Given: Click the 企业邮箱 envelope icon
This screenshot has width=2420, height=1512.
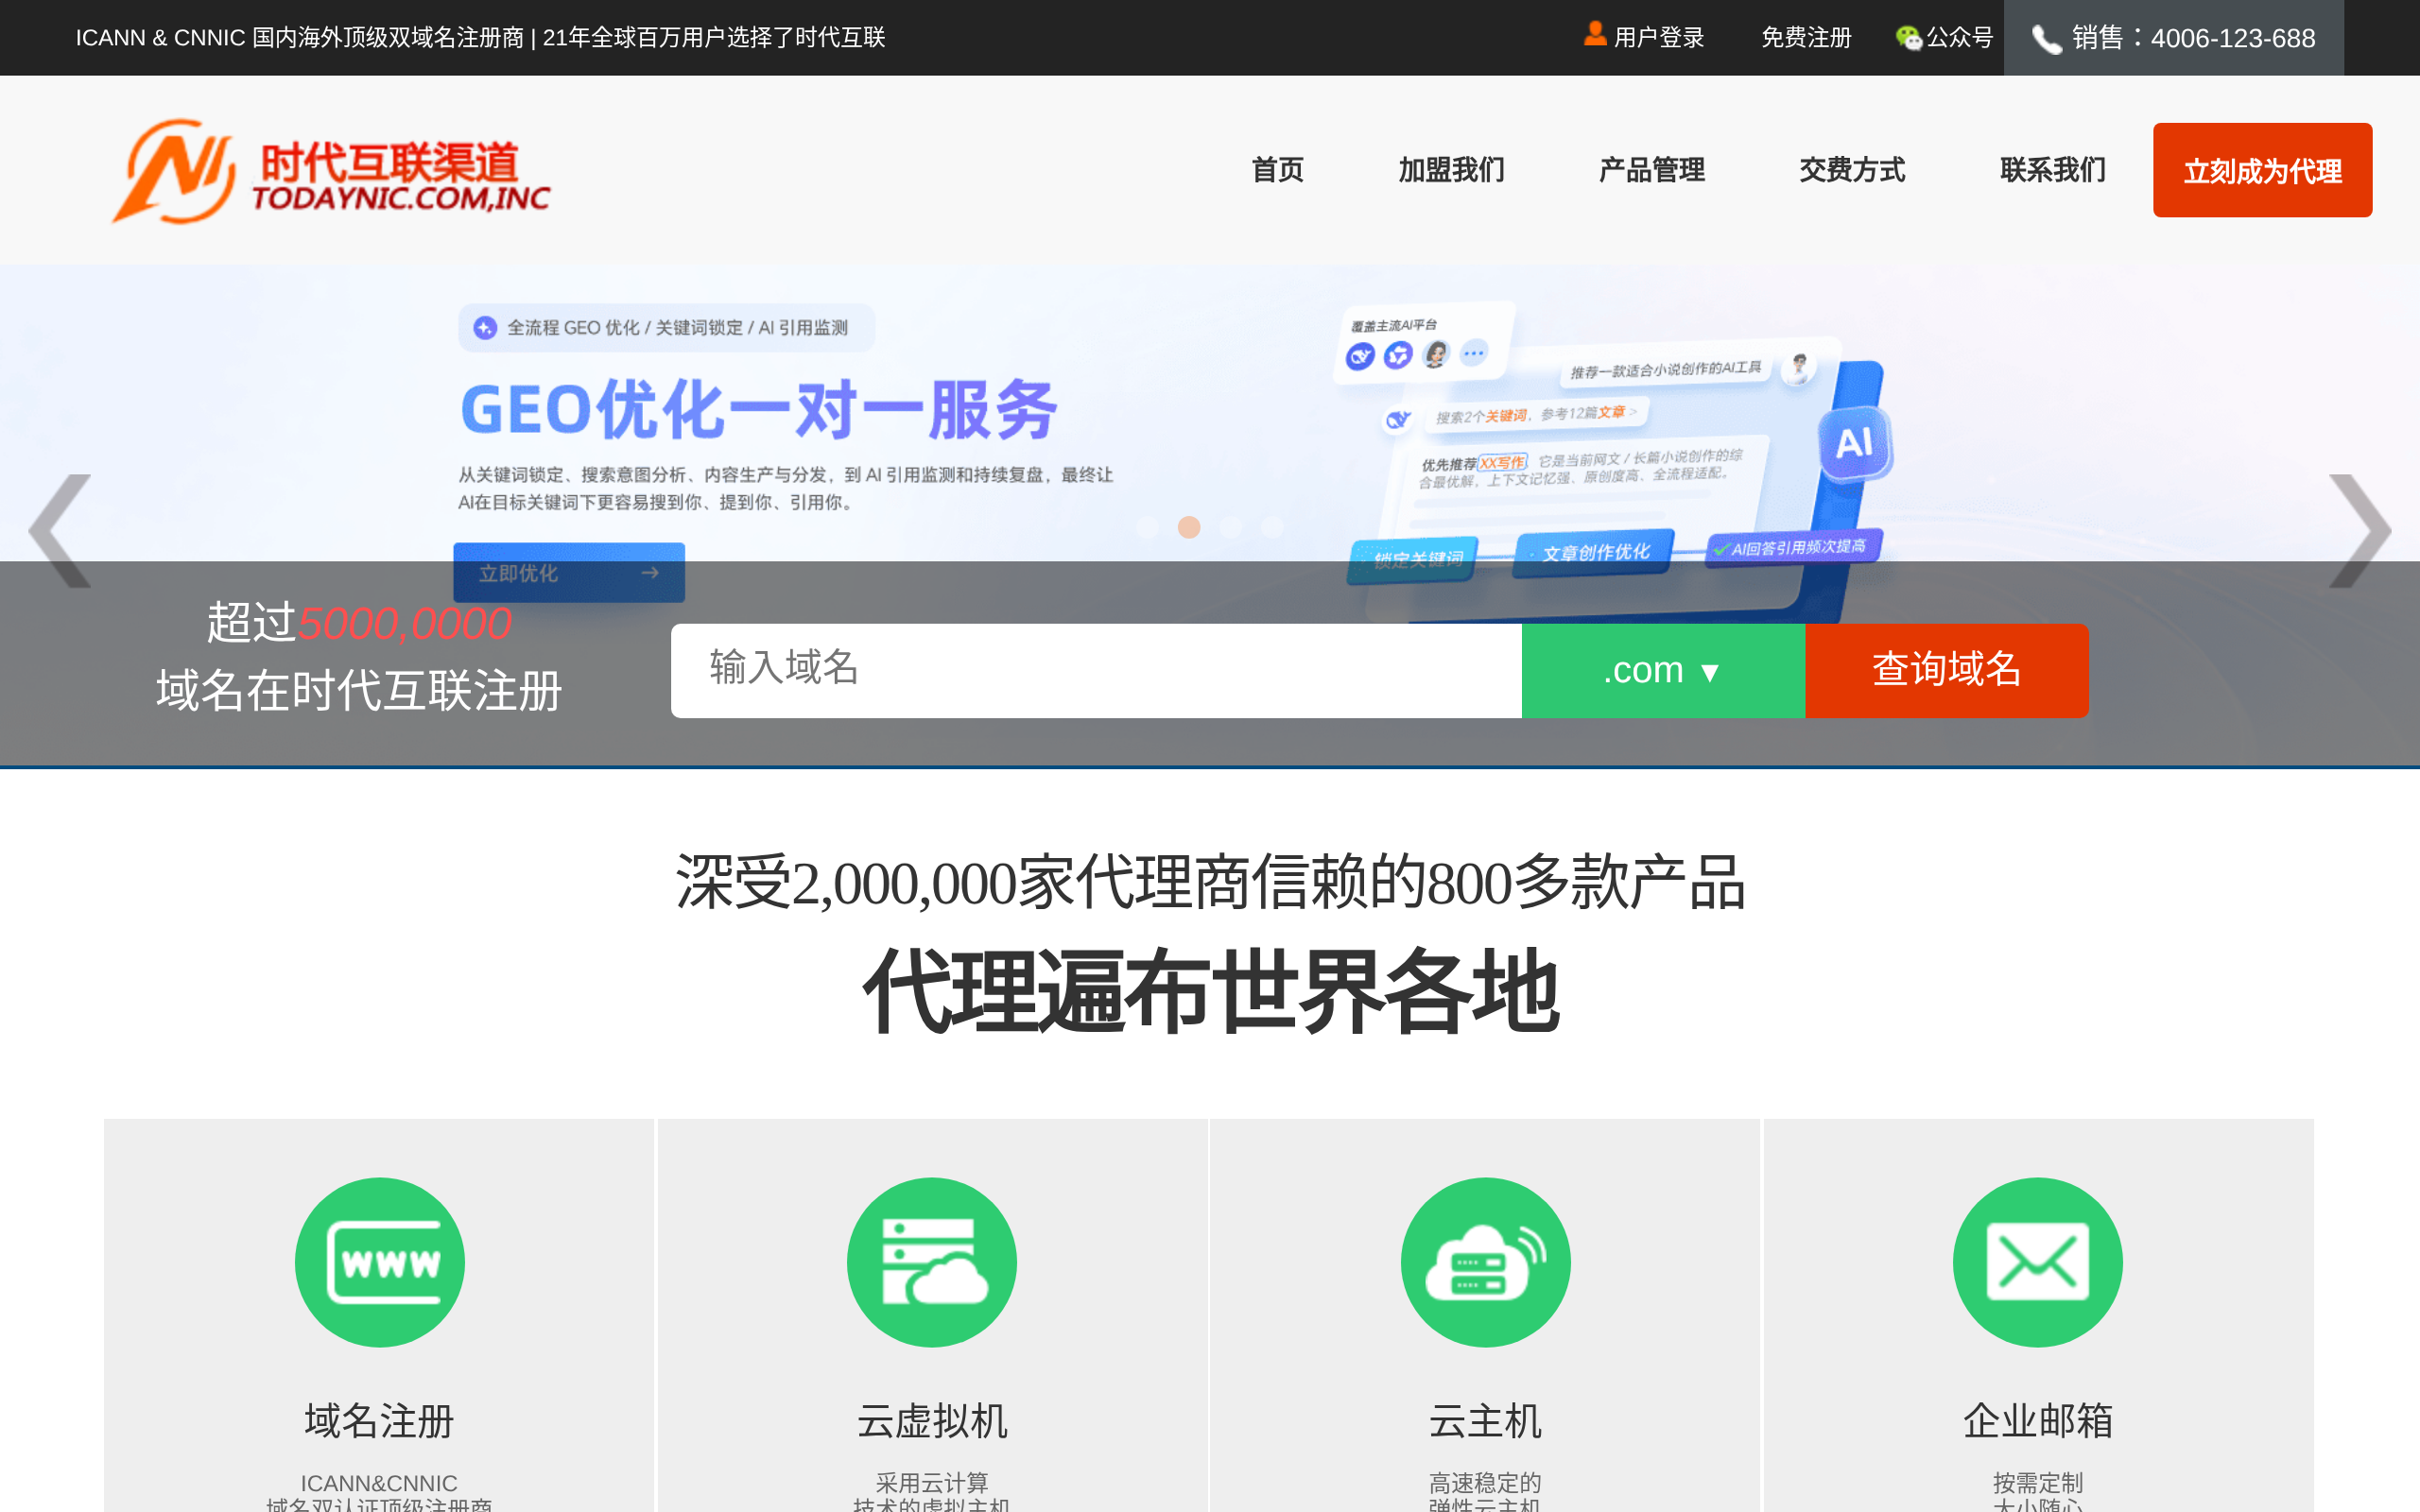Looking at the screenshot, I should click(x=2038, y=1262).
